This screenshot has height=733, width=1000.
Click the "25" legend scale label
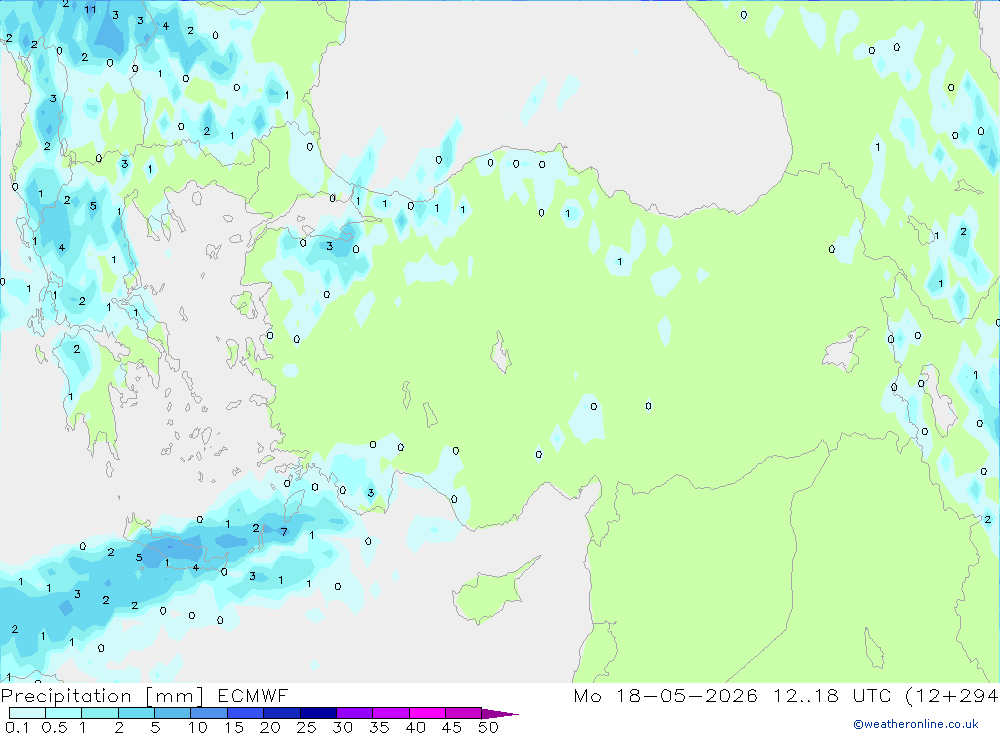(307, 727)
